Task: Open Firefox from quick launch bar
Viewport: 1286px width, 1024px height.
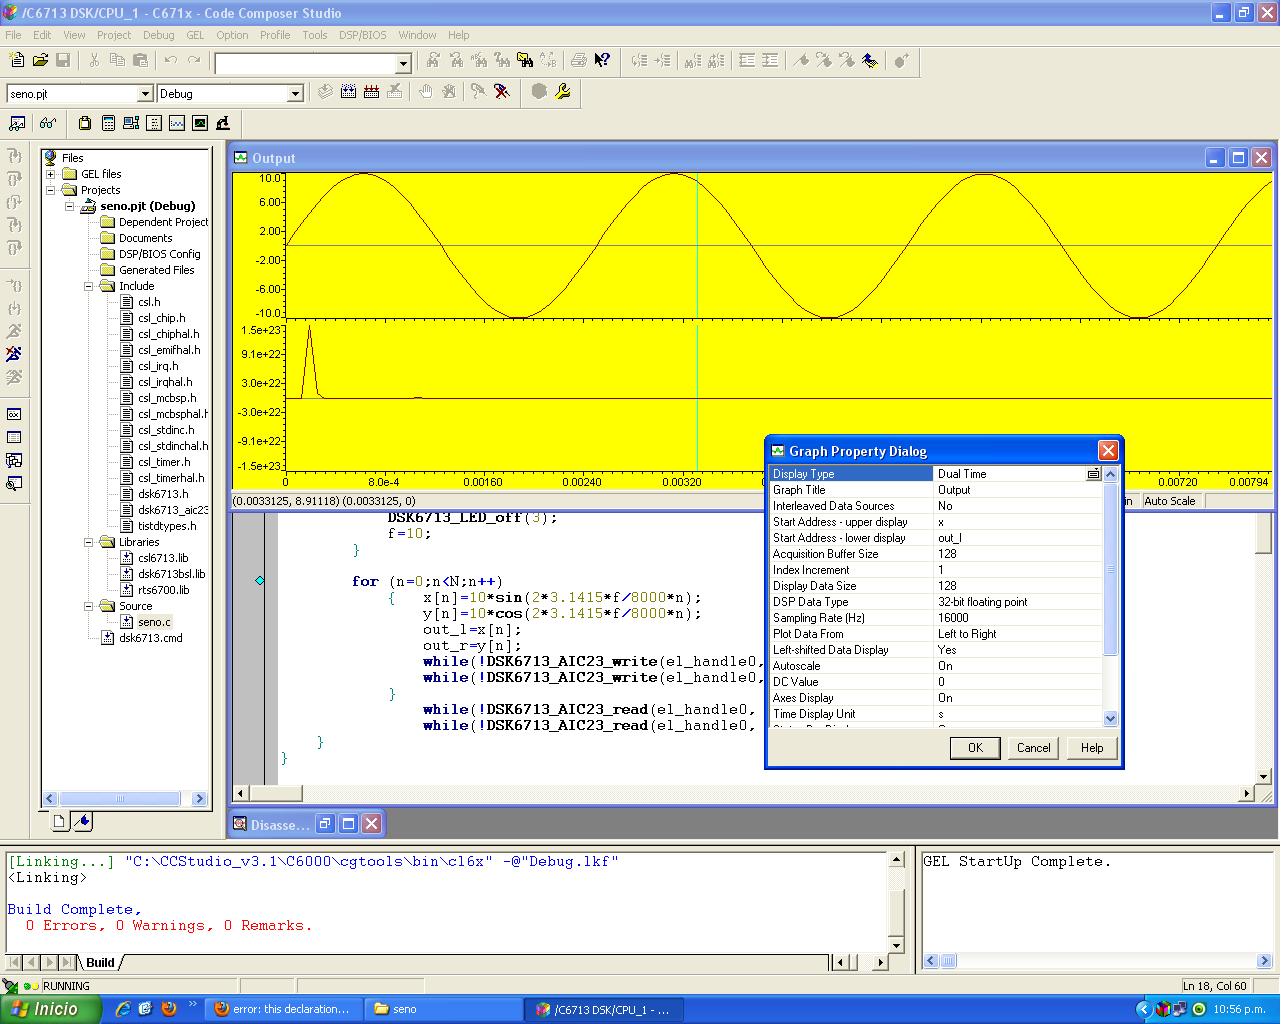Action: click(x=168, y=1009)
